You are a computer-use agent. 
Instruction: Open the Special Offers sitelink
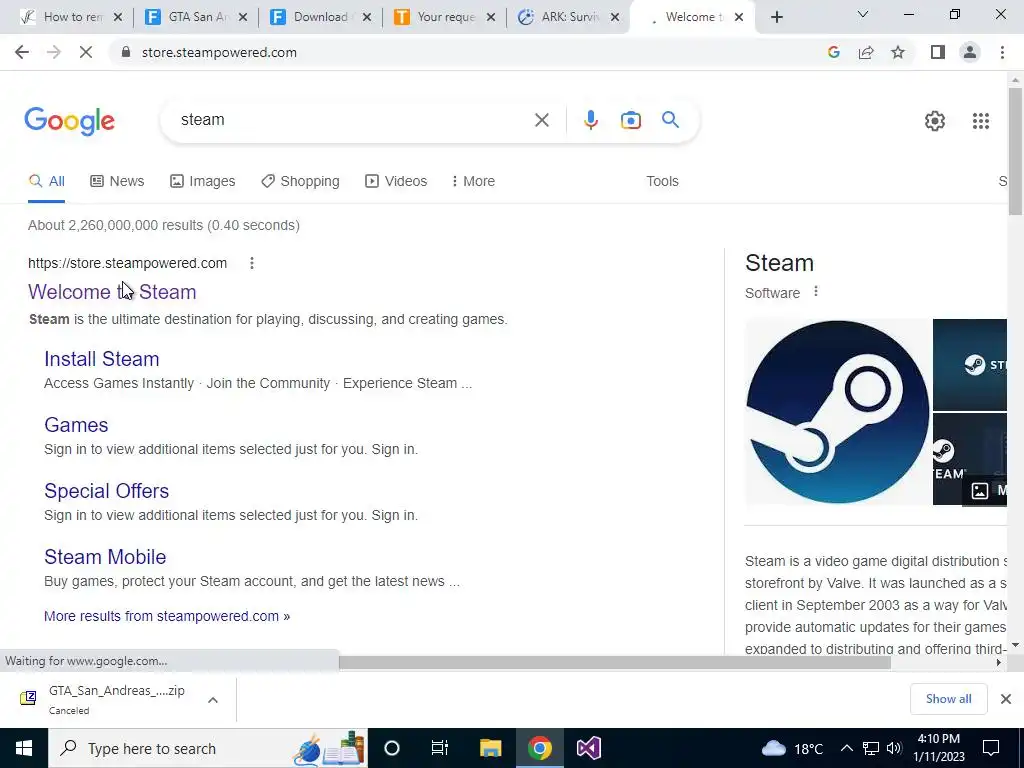(106, 491)
